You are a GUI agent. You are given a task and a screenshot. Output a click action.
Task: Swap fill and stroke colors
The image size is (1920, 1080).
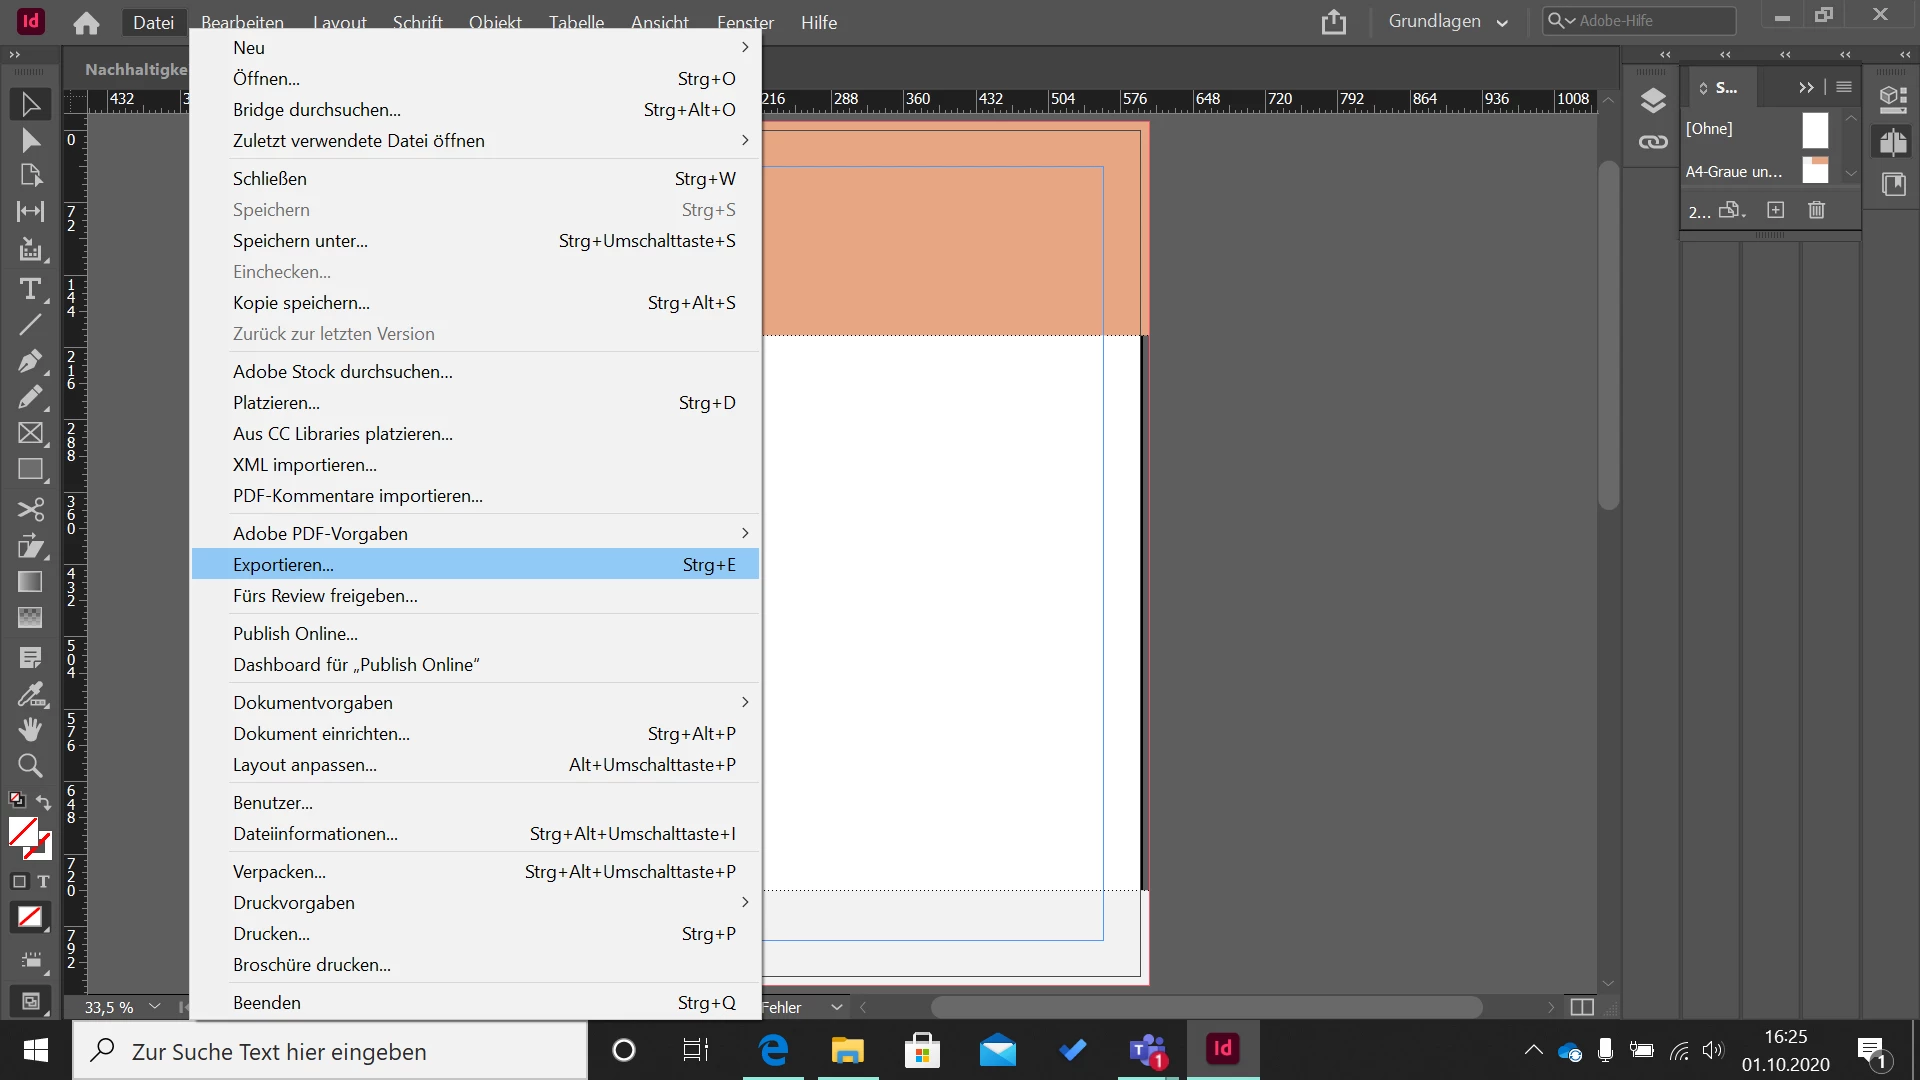(44, 802)
